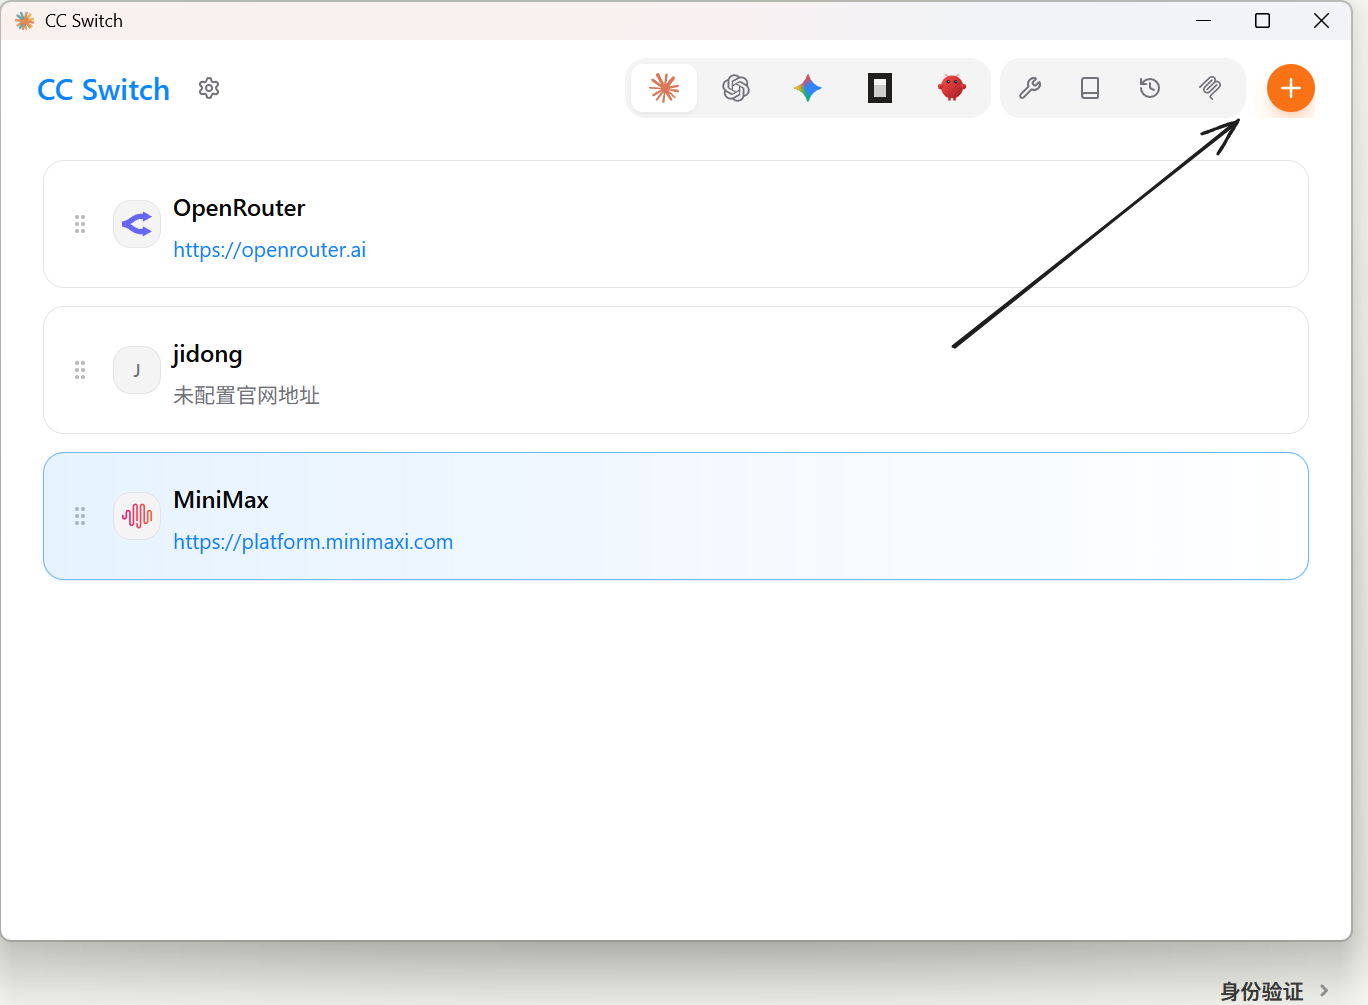Select the MiniMax provider name
Viewport: 1368px width, 1005px height.
pyautogui.click(x=221, y=500)
